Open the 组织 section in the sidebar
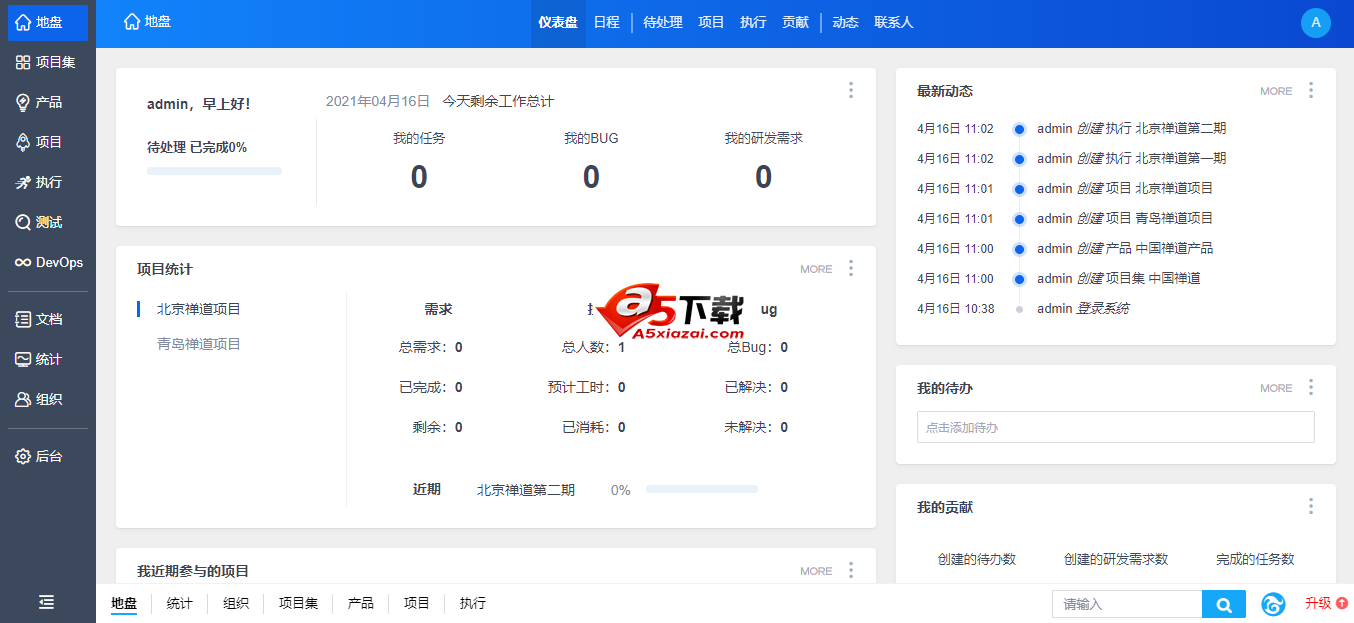This screenshot has width=1354, height=623. pyautogui.click(x=47, y=398)
